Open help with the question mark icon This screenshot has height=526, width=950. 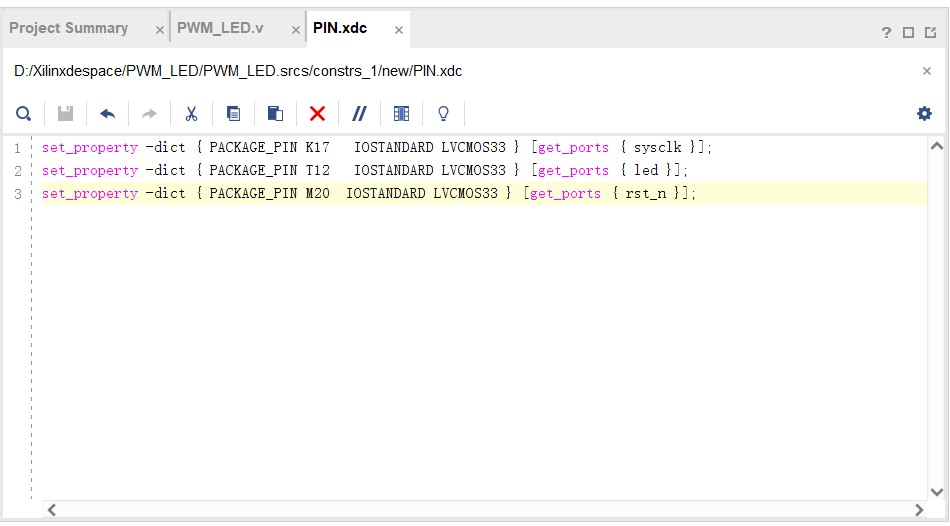click(x=886, y=32)
